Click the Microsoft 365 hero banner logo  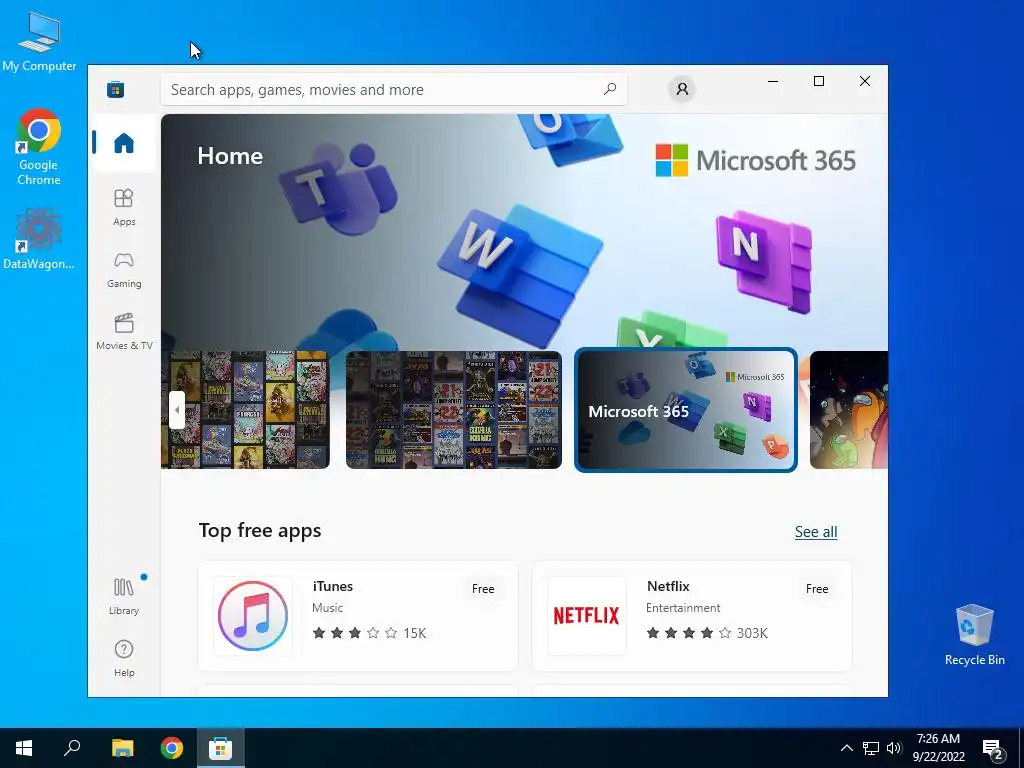tap(756, 161)
